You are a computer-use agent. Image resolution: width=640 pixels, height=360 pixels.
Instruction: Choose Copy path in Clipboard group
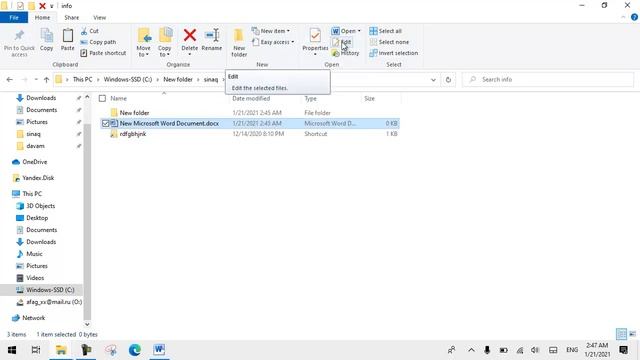(x=98, y=42)
